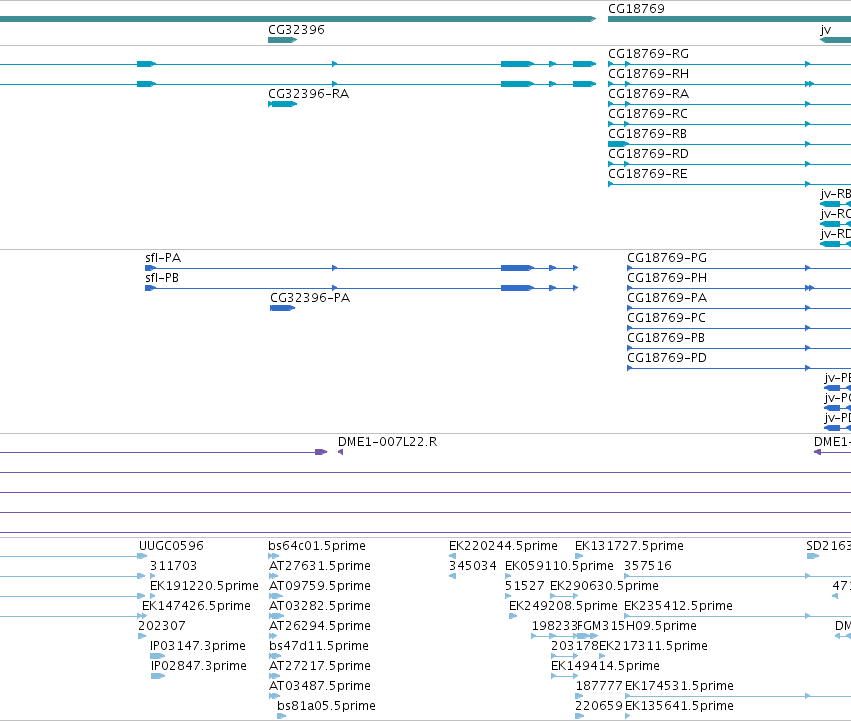Click the CG32396-PA coding region glyph
Viewport: 851px width, 721px height.
point(282,308)
